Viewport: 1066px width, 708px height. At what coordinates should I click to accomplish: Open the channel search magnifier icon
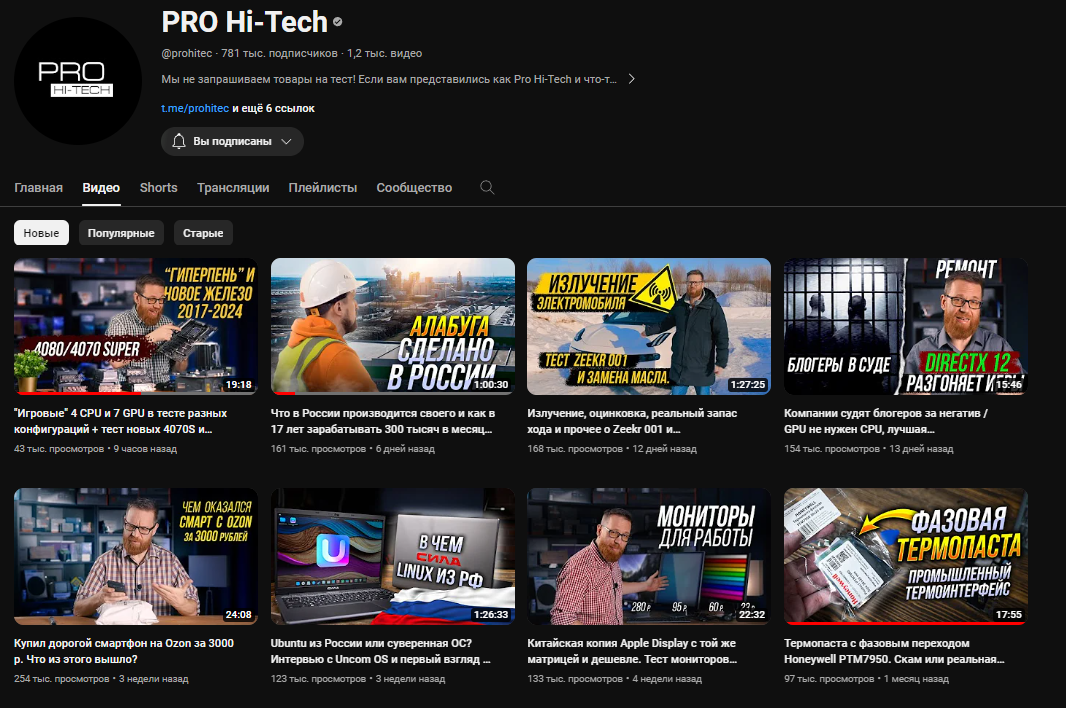[x=487, y=188]
